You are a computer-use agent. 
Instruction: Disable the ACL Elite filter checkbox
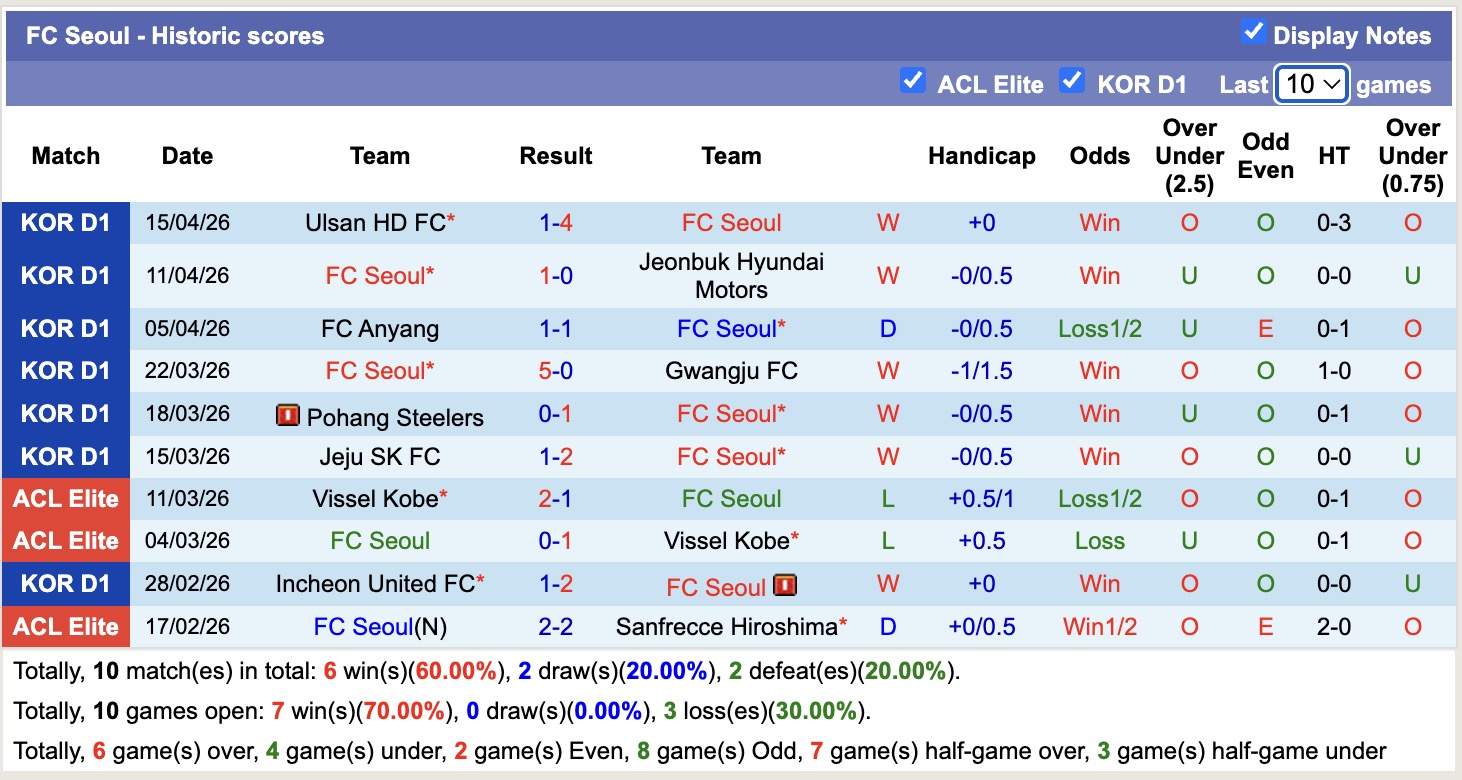point(913,82)
